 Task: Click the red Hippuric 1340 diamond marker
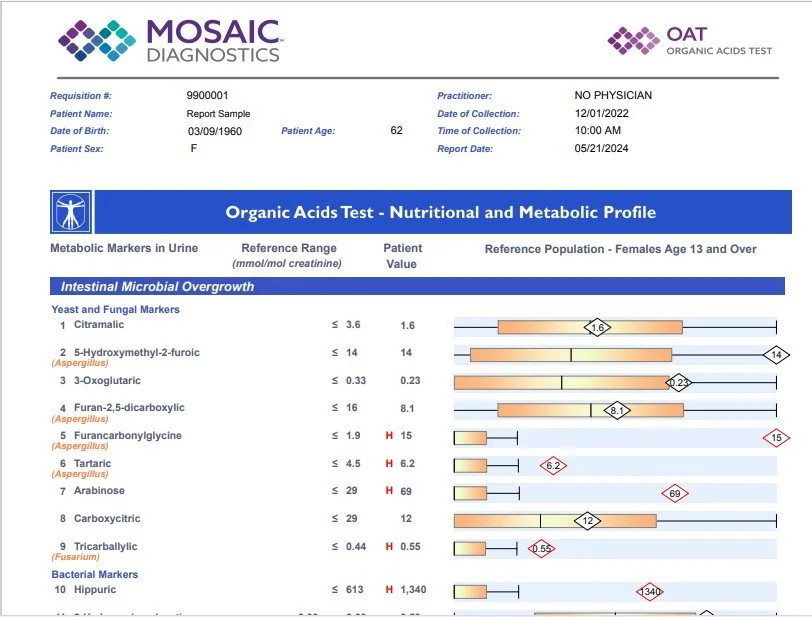[649, 592]
